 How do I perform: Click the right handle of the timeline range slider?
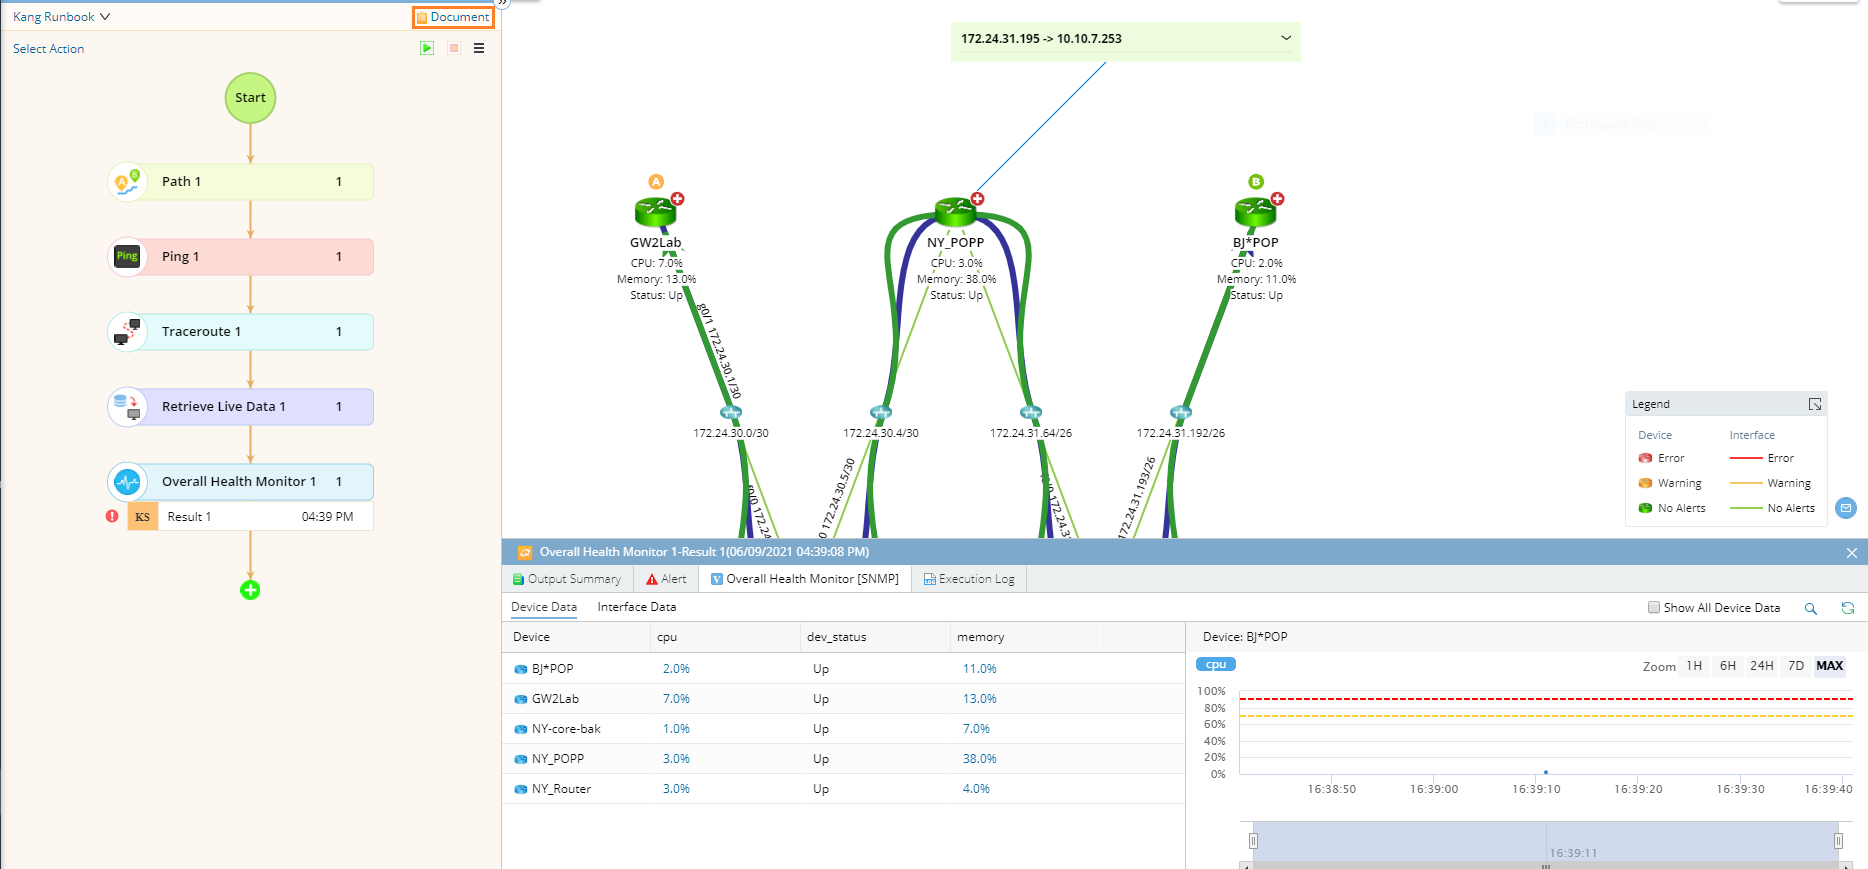1838,841
